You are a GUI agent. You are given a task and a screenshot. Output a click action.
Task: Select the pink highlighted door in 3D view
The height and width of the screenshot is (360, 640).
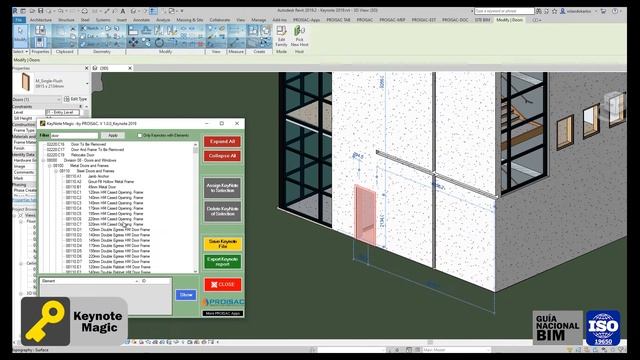coord(365,215)
